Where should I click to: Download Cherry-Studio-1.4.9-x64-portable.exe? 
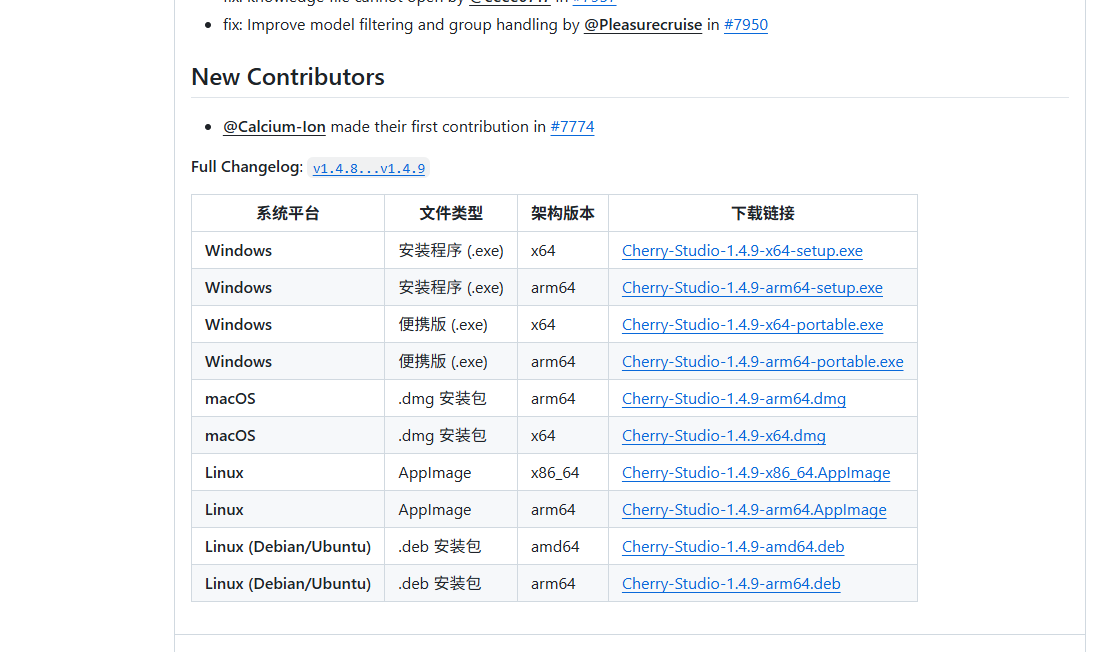pyautogui.click(x=752, y=325)
